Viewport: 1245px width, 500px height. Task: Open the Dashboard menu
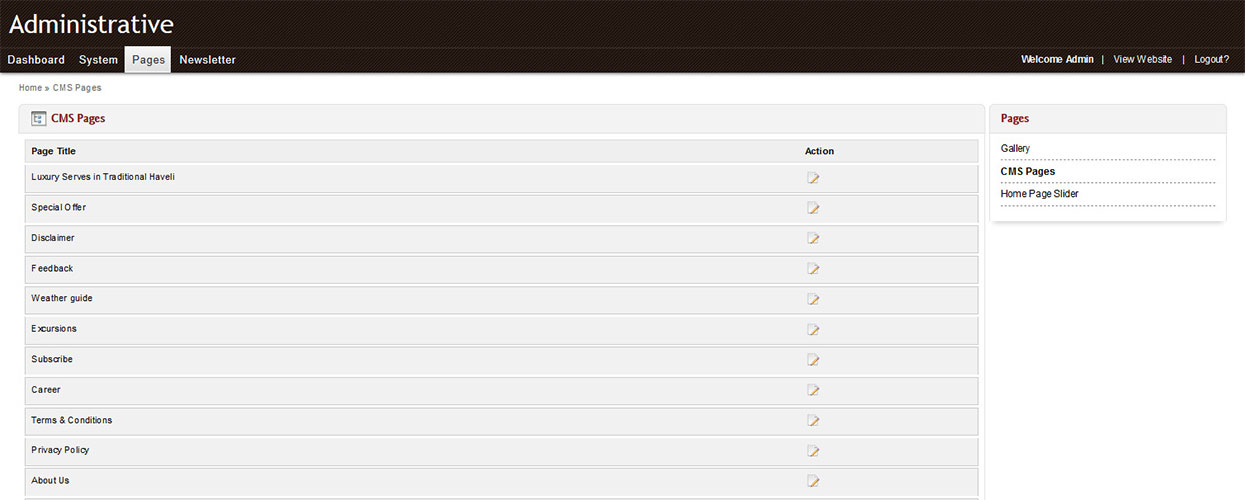(x=36, y=60)
